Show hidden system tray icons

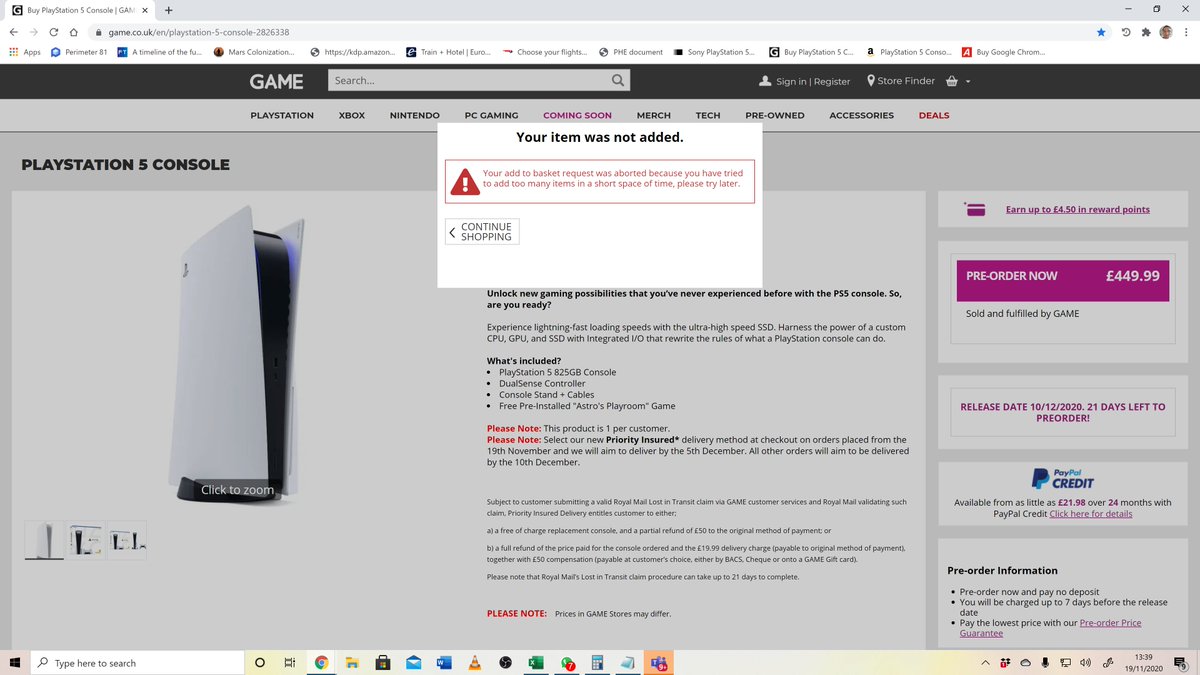pyautogui.click(x=984, y=663)
